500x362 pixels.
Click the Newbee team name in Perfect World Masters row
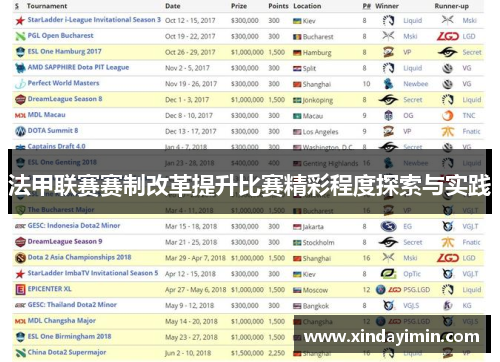[416, 84]
